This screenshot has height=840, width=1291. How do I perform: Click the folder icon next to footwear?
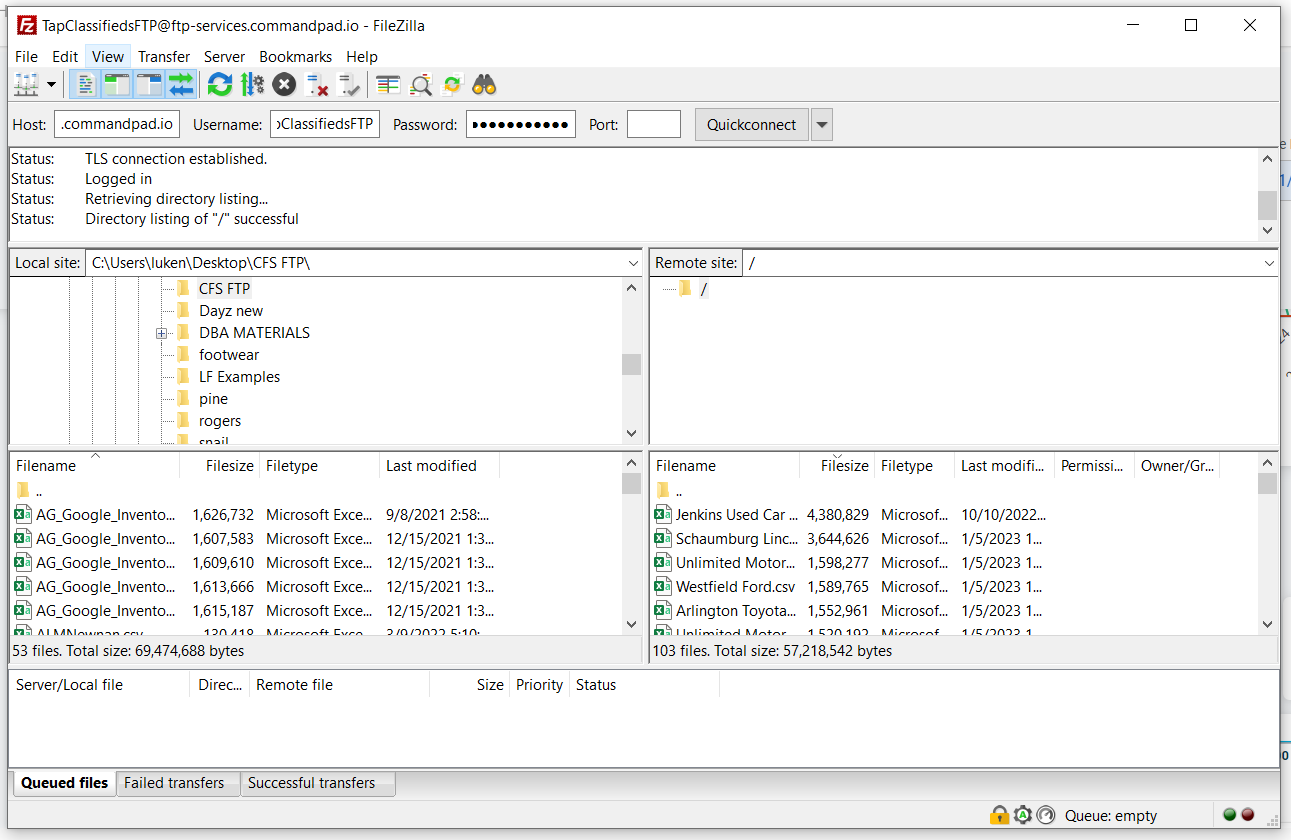[183, 355]
